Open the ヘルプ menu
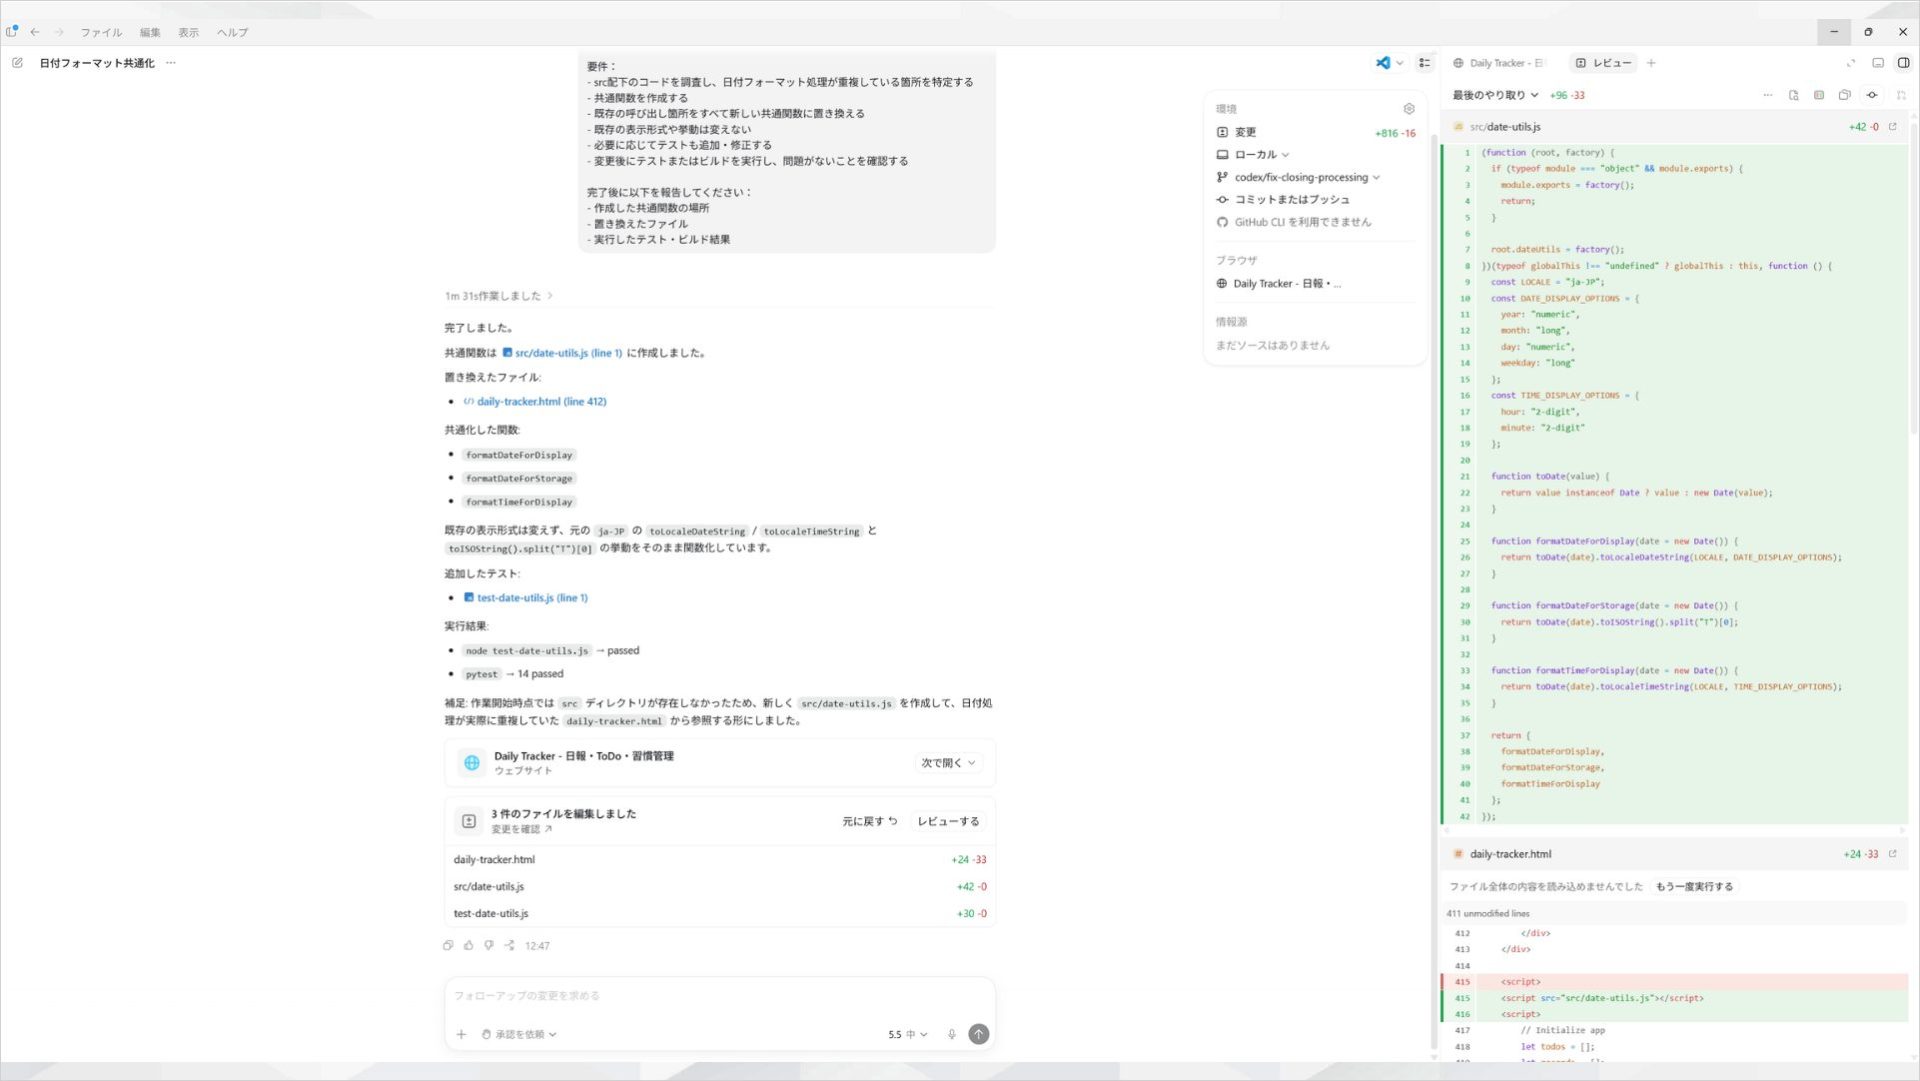Image resolution: width=1920 pixels, height=1081 pixels. [233, 32]
